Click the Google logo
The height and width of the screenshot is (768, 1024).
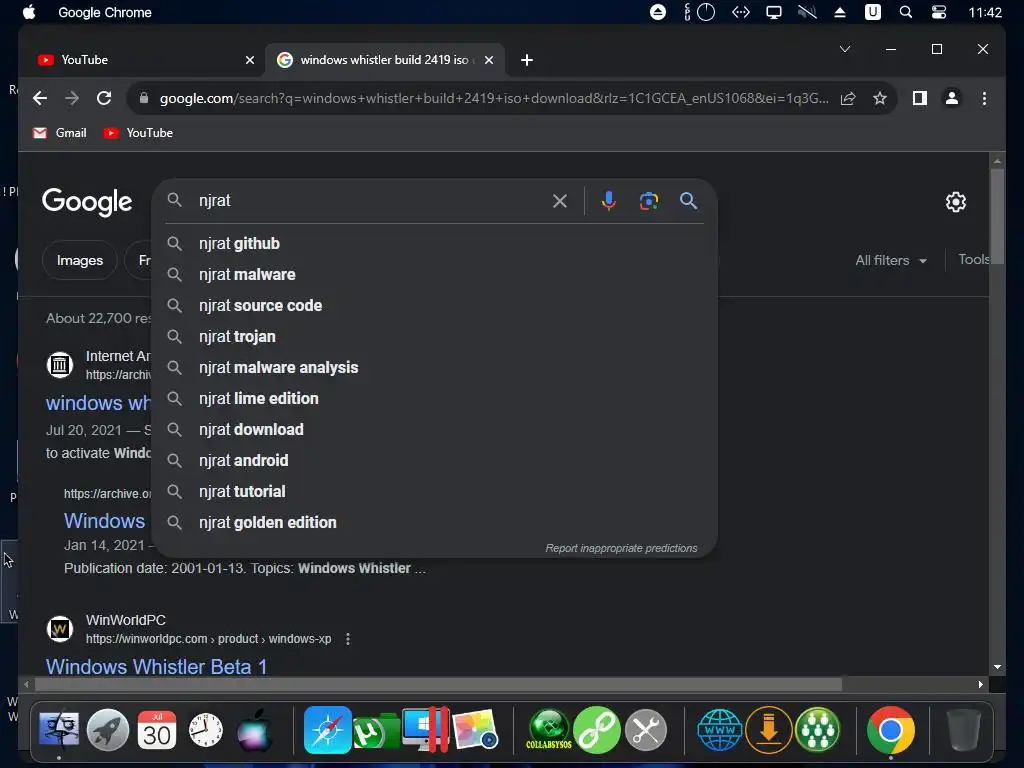(x=87, y=202)
